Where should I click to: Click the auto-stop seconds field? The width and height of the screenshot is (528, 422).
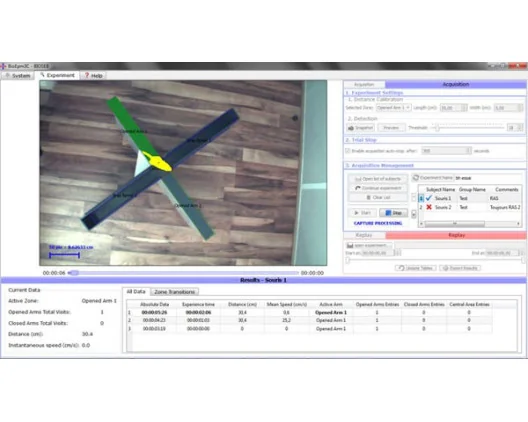tap(446, 151)
